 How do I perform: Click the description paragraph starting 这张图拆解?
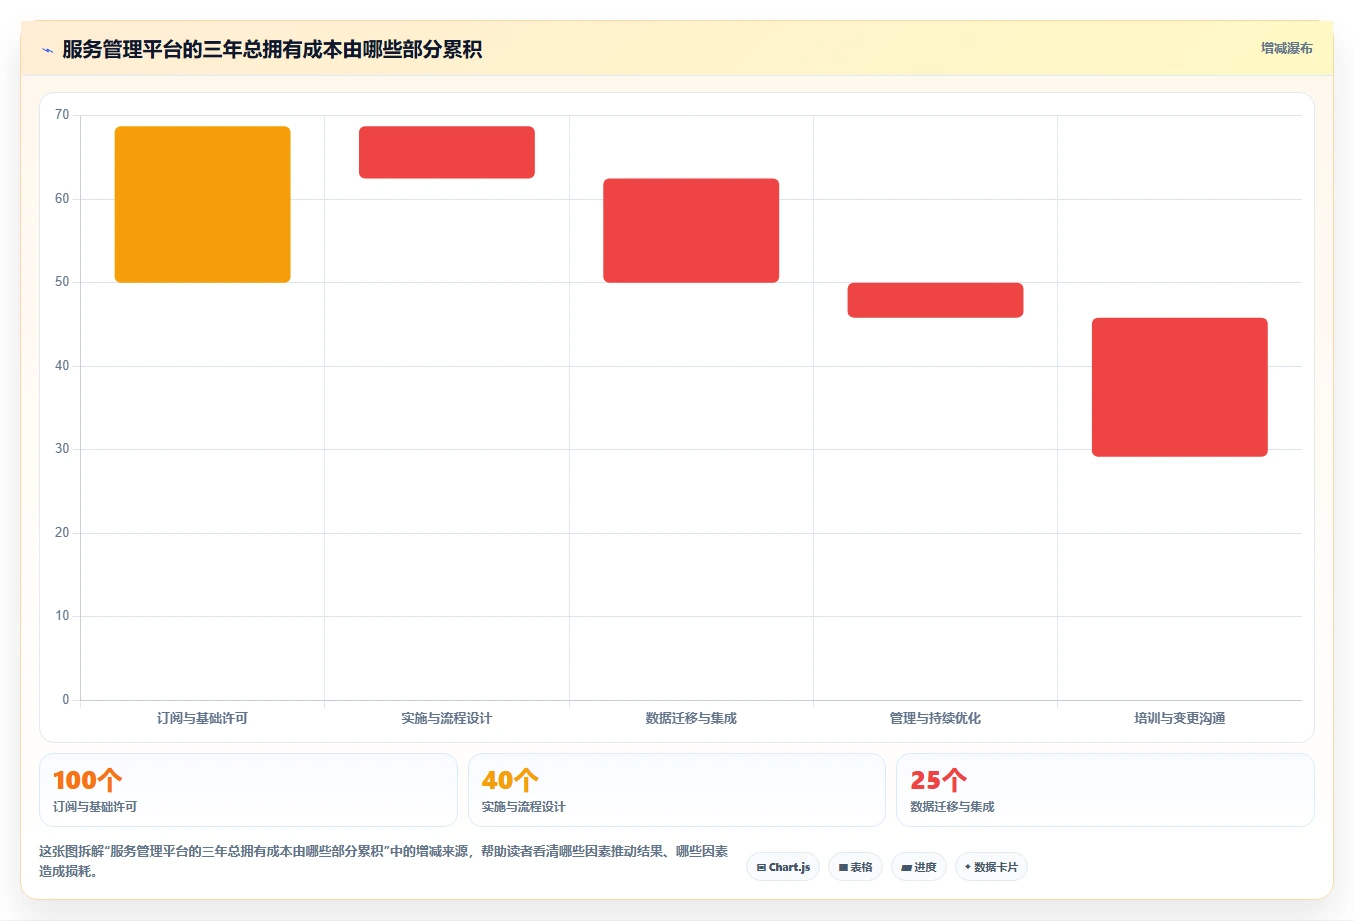pos(384,861)
